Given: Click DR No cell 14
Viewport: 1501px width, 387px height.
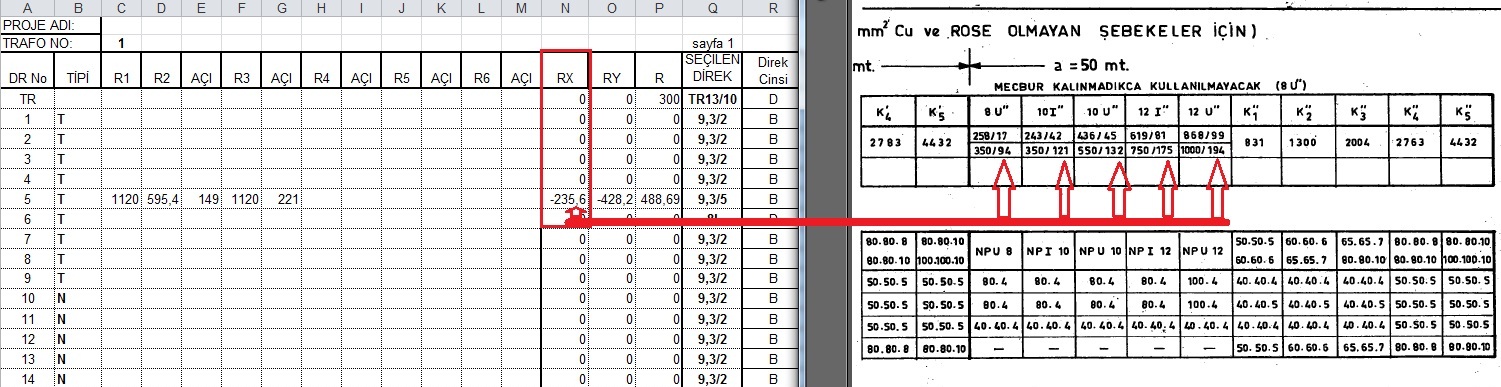Looking at the screenshot, I should tap(26, 379).
